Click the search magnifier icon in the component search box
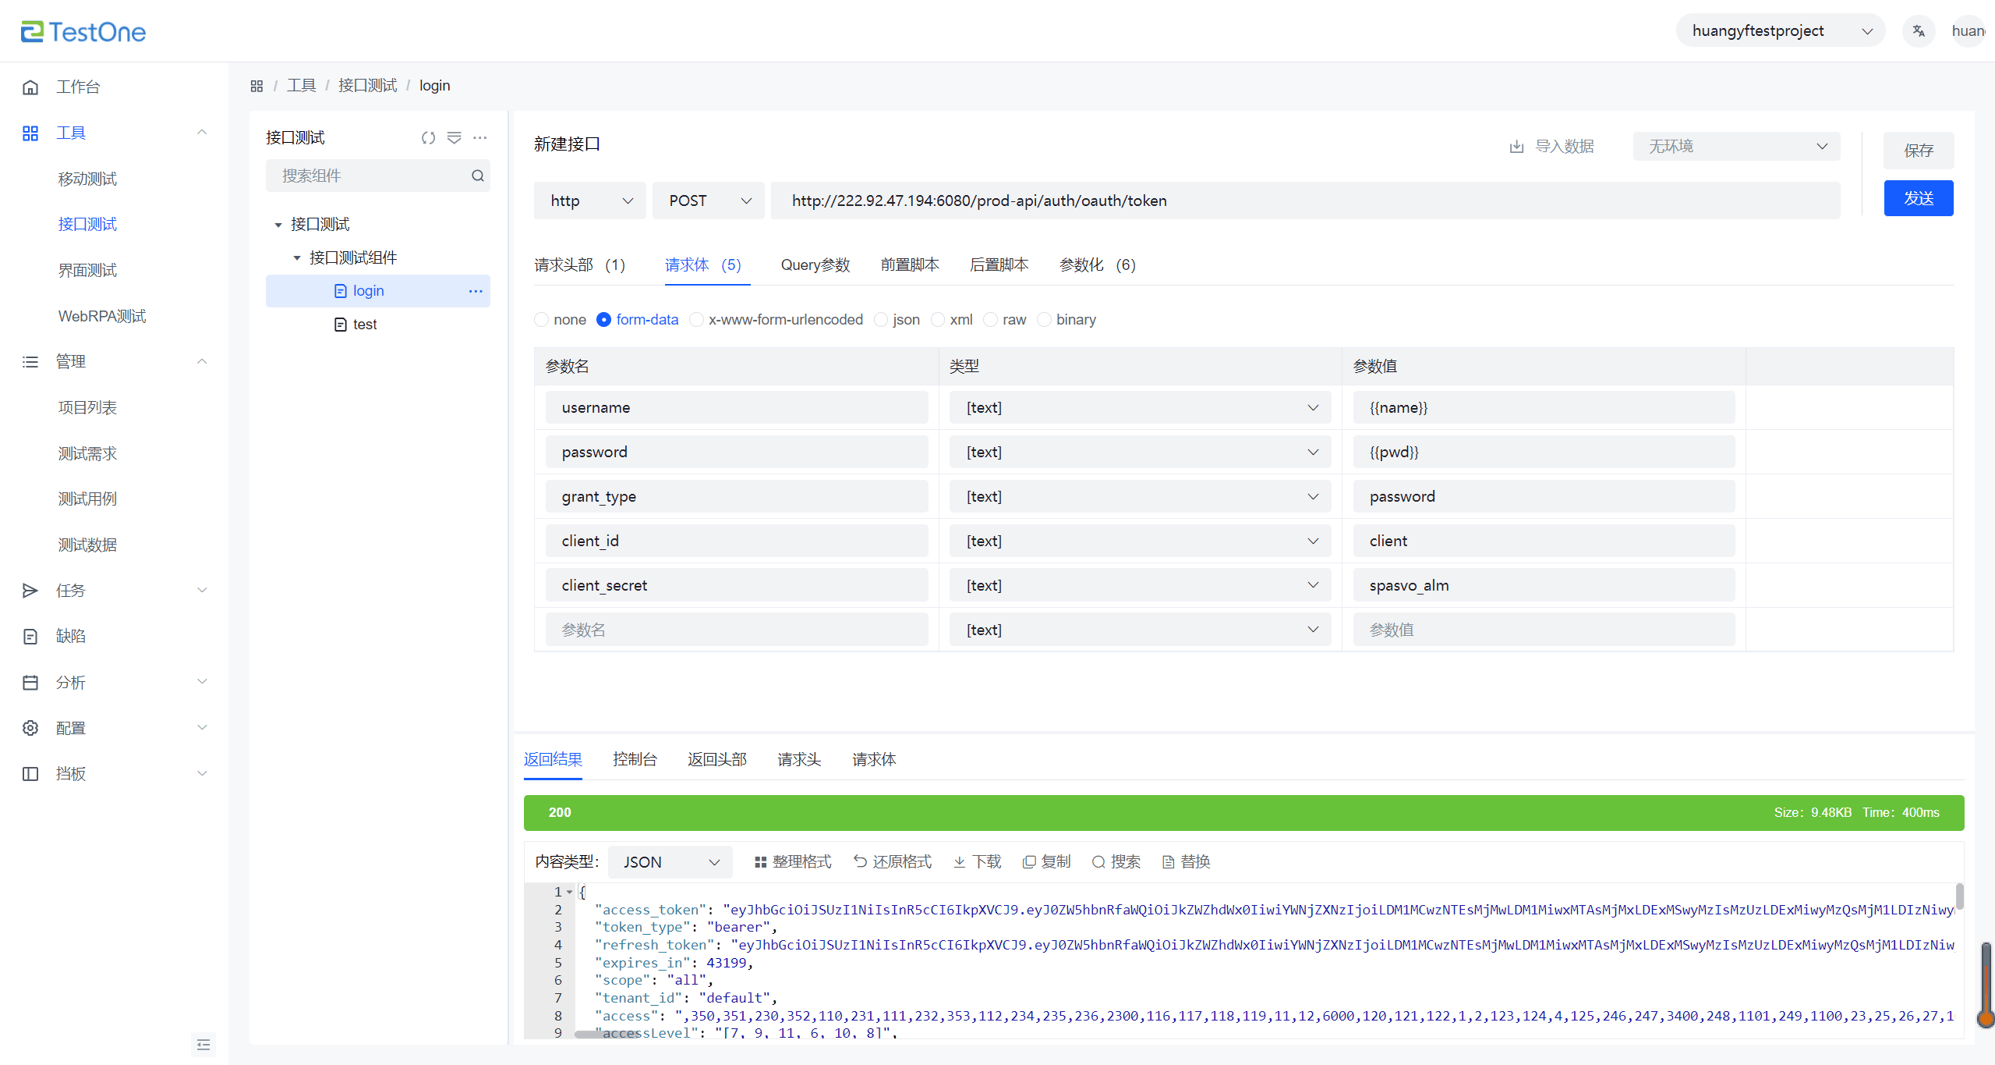The height and width of the screenshot is (1065, 1995). (x=478, y=176)
